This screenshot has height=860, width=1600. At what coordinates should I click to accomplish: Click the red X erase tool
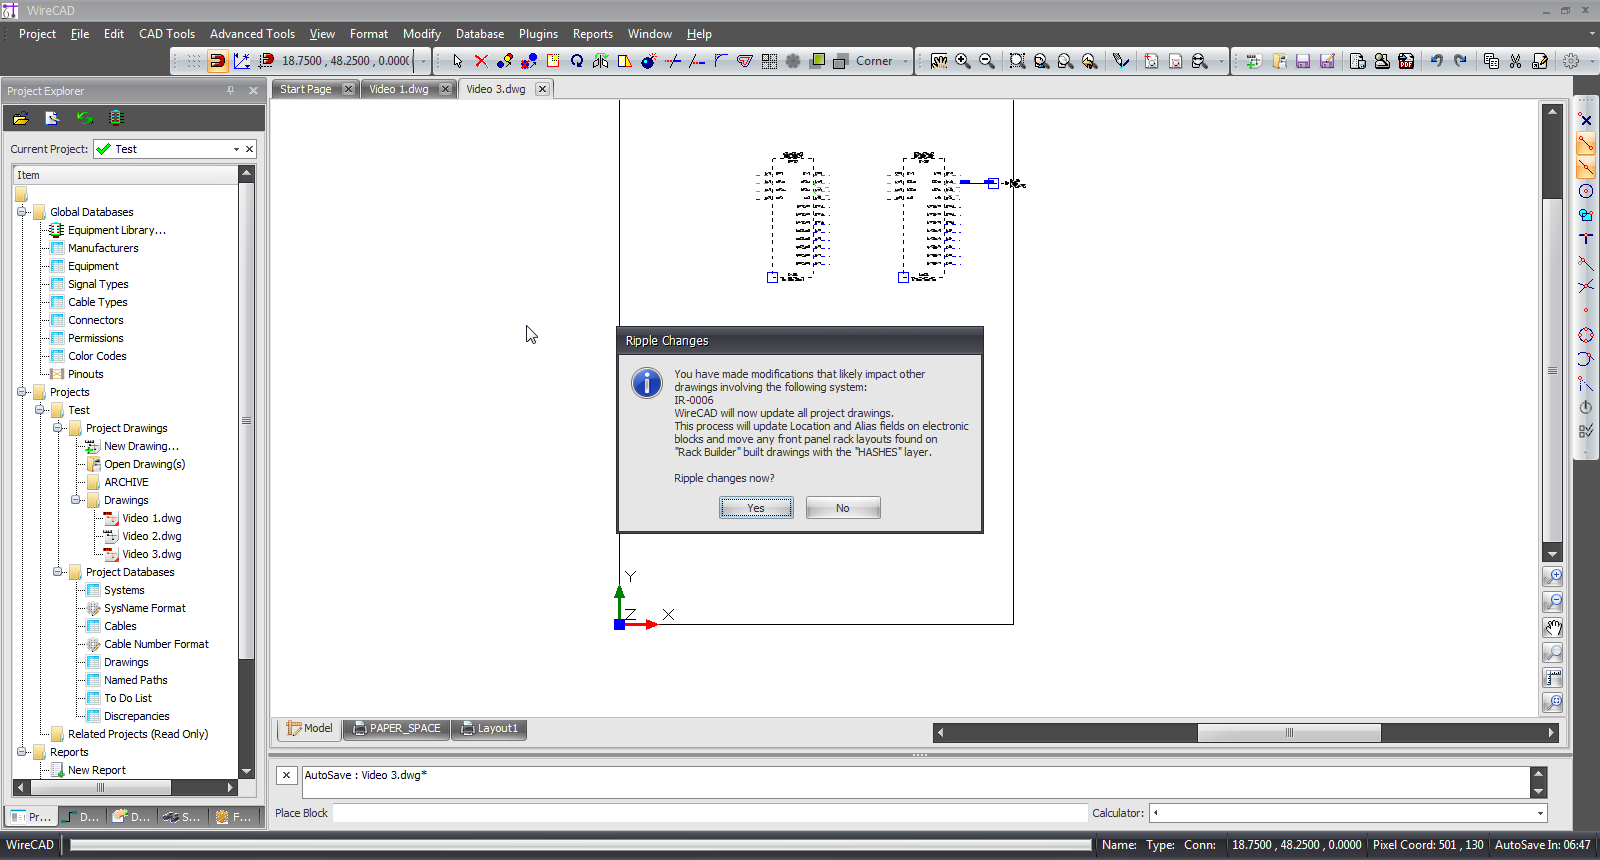click(481, 61)
